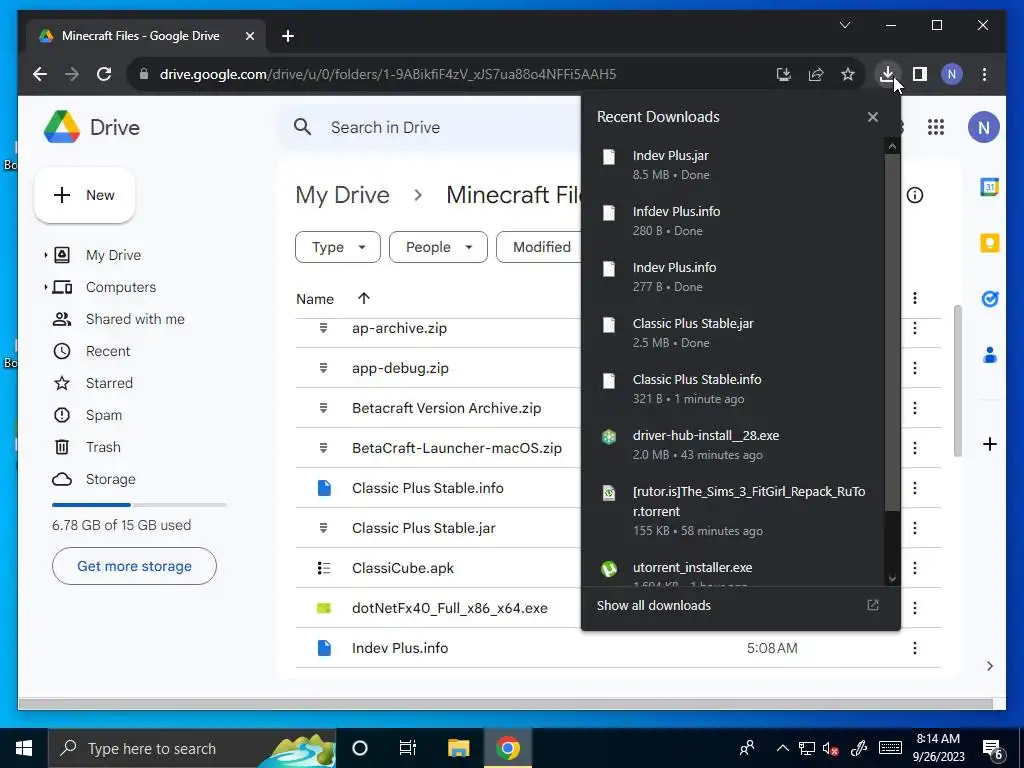Open Google Tasks side panel icon

(x=989, y=298)
